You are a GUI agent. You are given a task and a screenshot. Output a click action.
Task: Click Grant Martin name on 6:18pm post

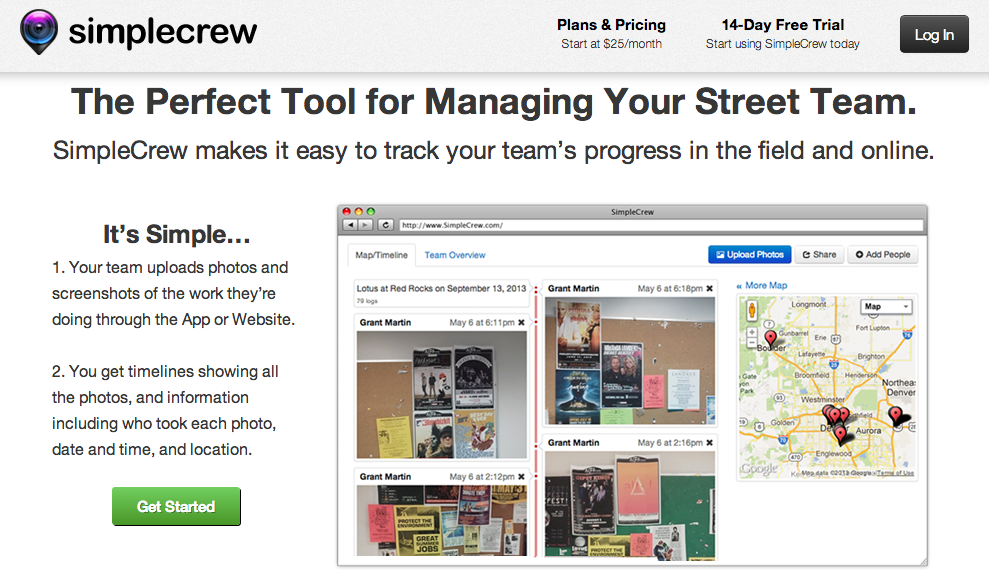coord(573,288)
